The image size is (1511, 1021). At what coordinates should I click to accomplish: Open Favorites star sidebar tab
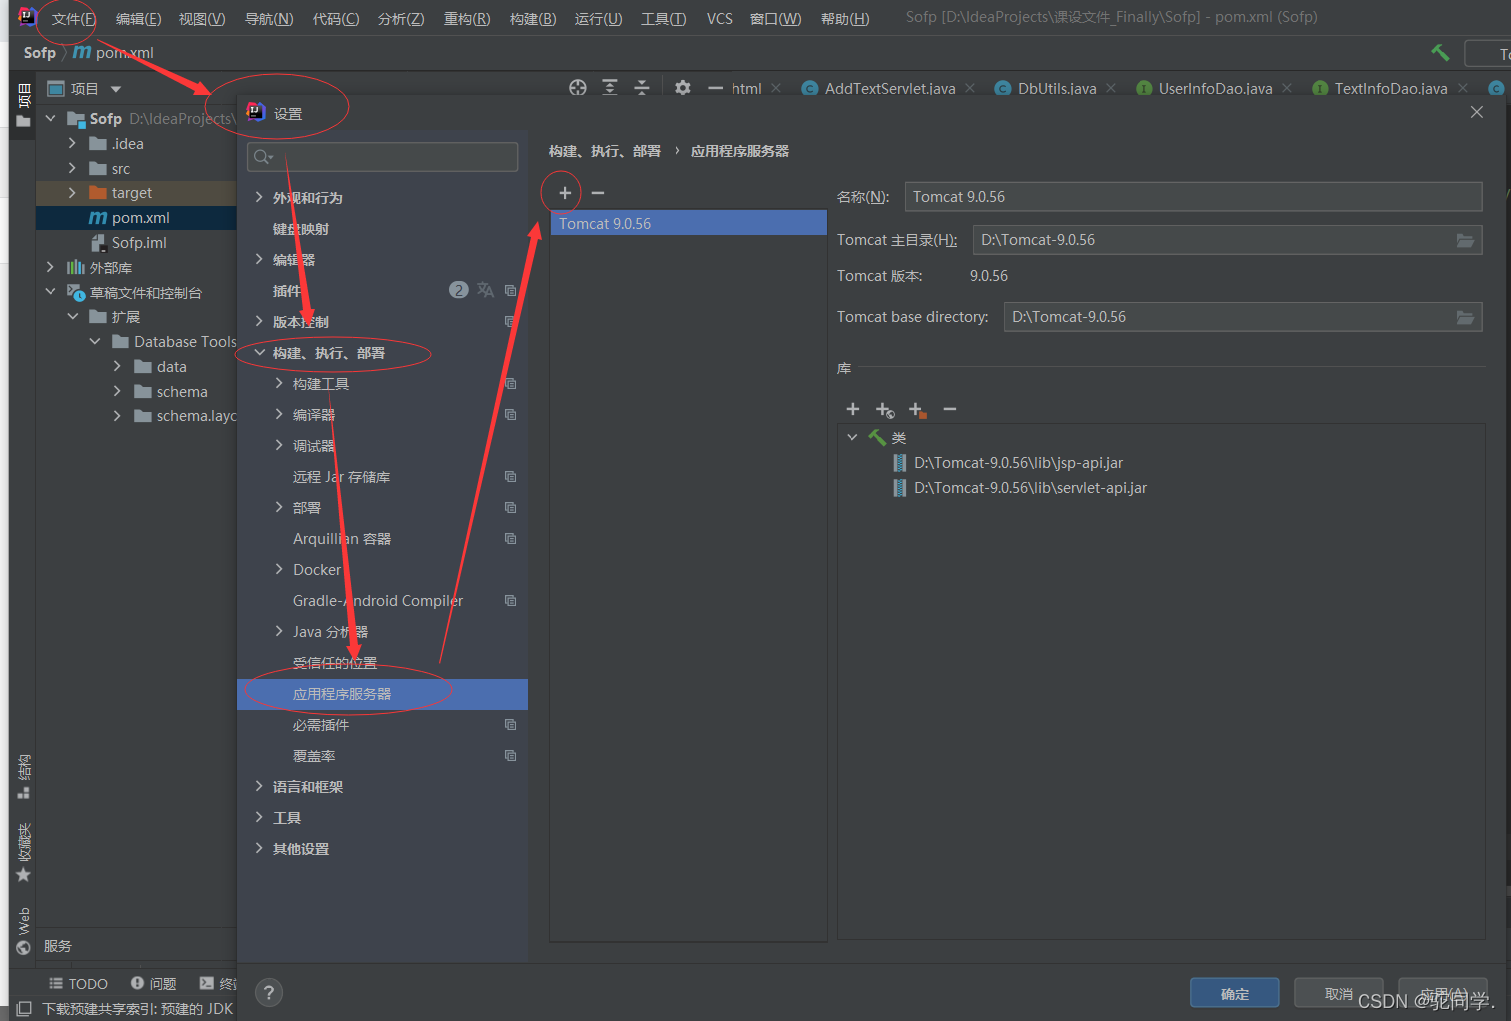[x=24, y=852]
